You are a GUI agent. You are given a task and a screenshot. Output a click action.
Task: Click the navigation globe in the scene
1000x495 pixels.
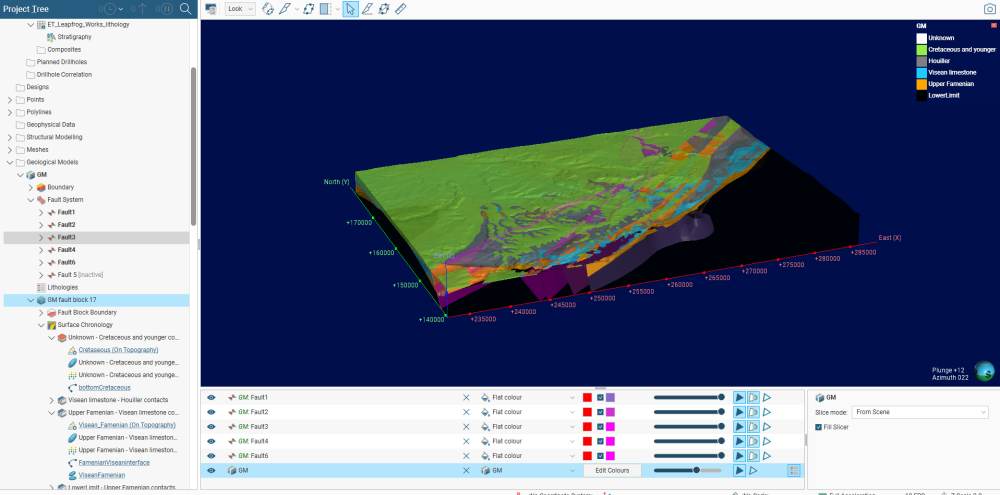(x=984, y=371)
